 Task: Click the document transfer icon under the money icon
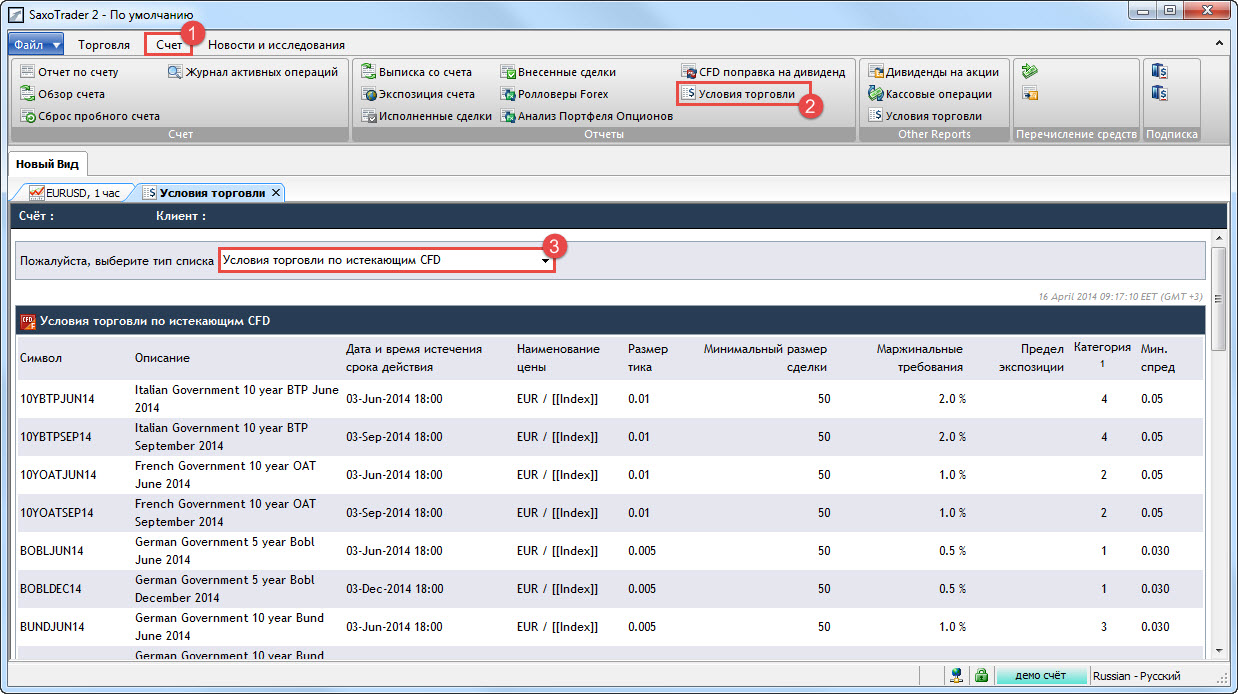click(1030, 94)
